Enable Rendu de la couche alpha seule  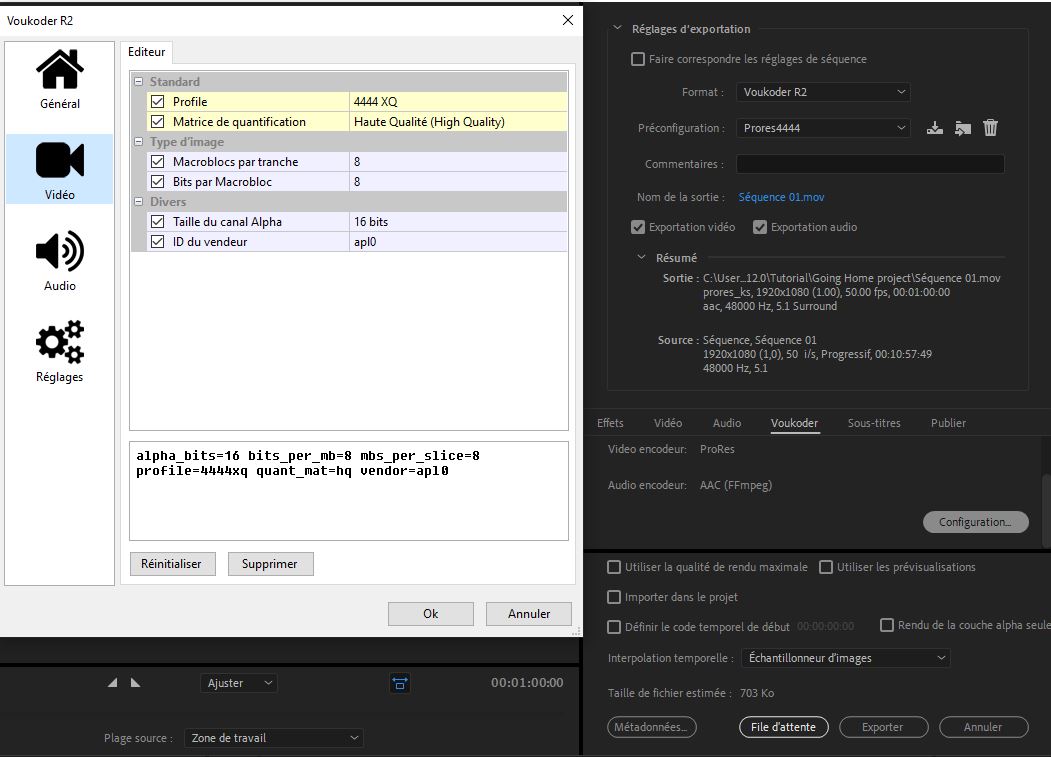pyautogui.click(x=887, y=625)
